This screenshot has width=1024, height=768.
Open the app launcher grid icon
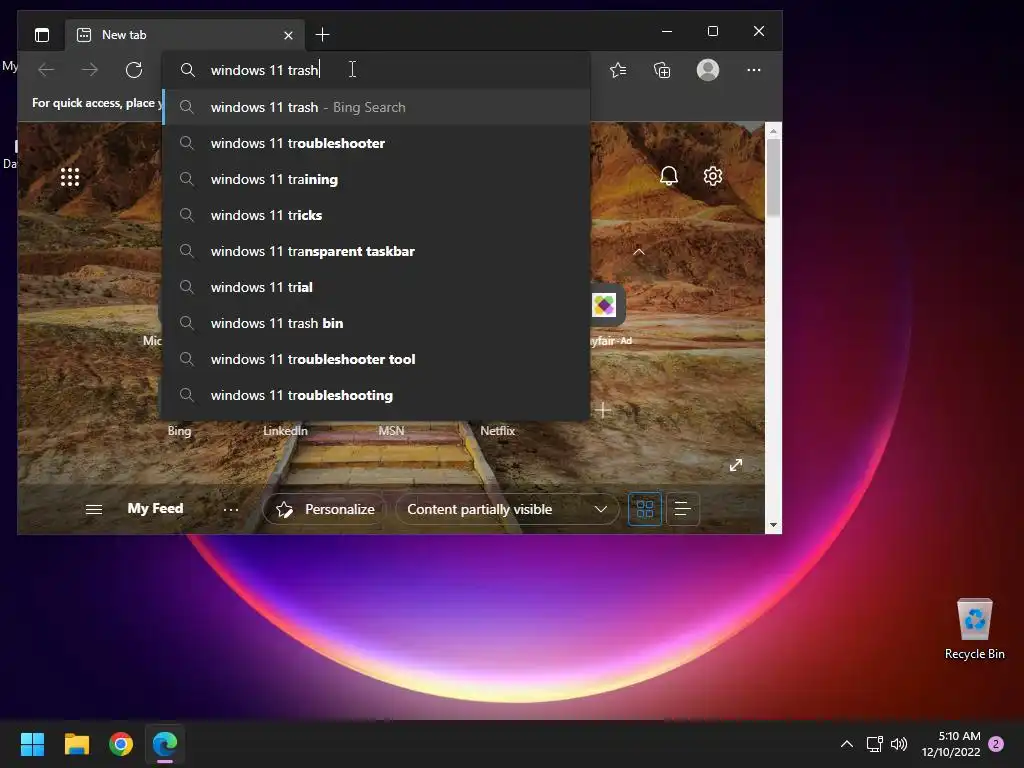pyautogui.click(x=70, y=177)
